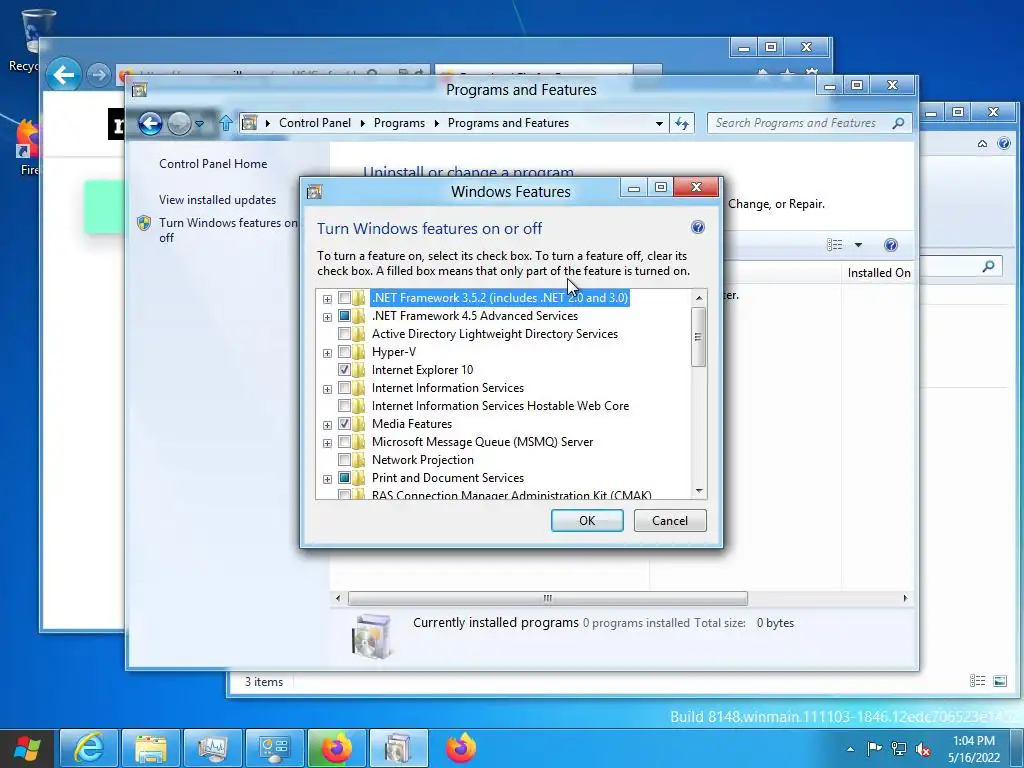The image size is (1024, 768).
Task: Click the help icon in the programs toolbar
Action: [890, 245]
